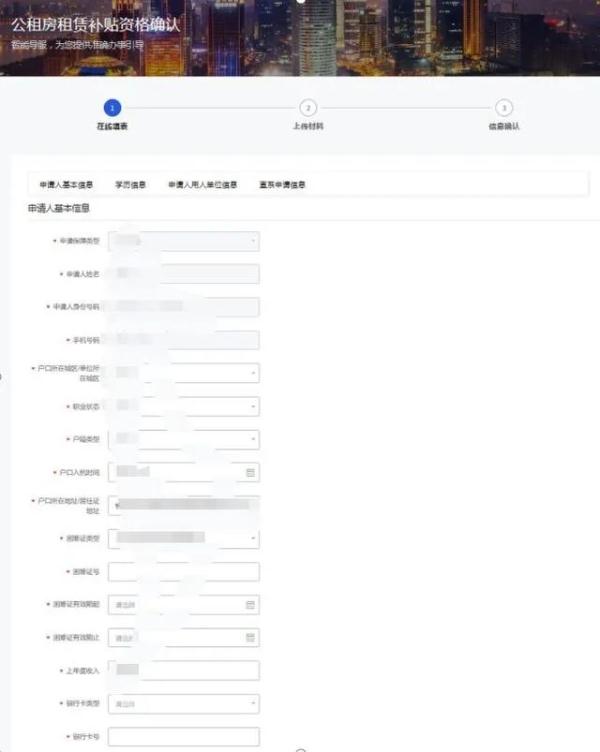Open calendar icon for 居住证有效期止 field
Viewport: 600px width, 752px height.
tap(251, 638)
